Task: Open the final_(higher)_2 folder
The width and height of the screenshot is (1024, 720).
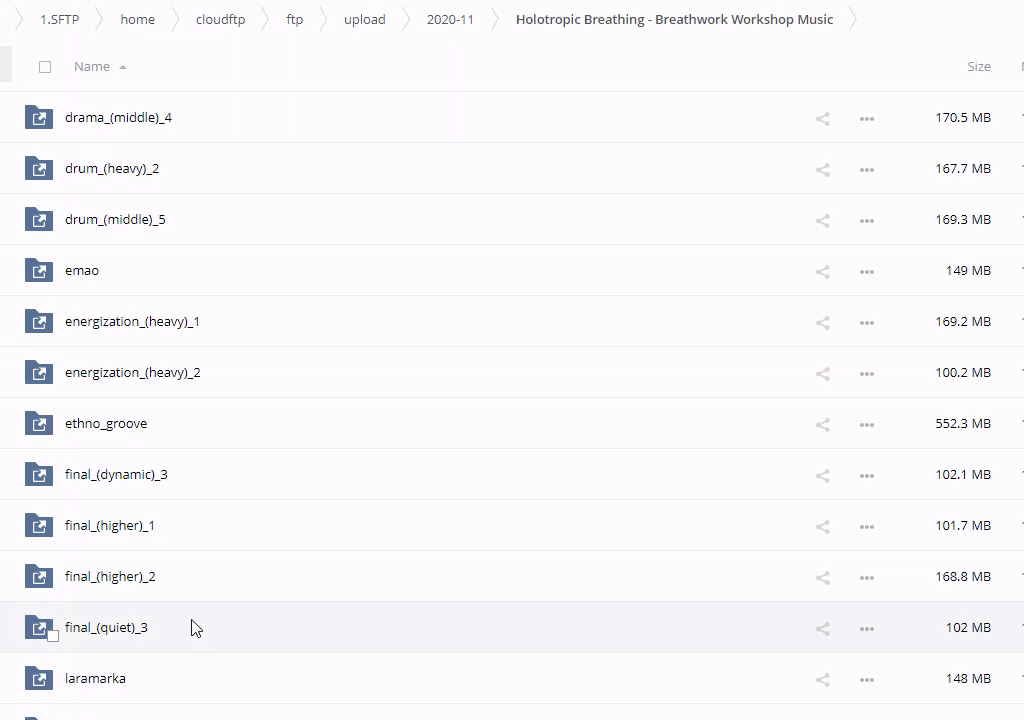Action: [x=110, y=576]
